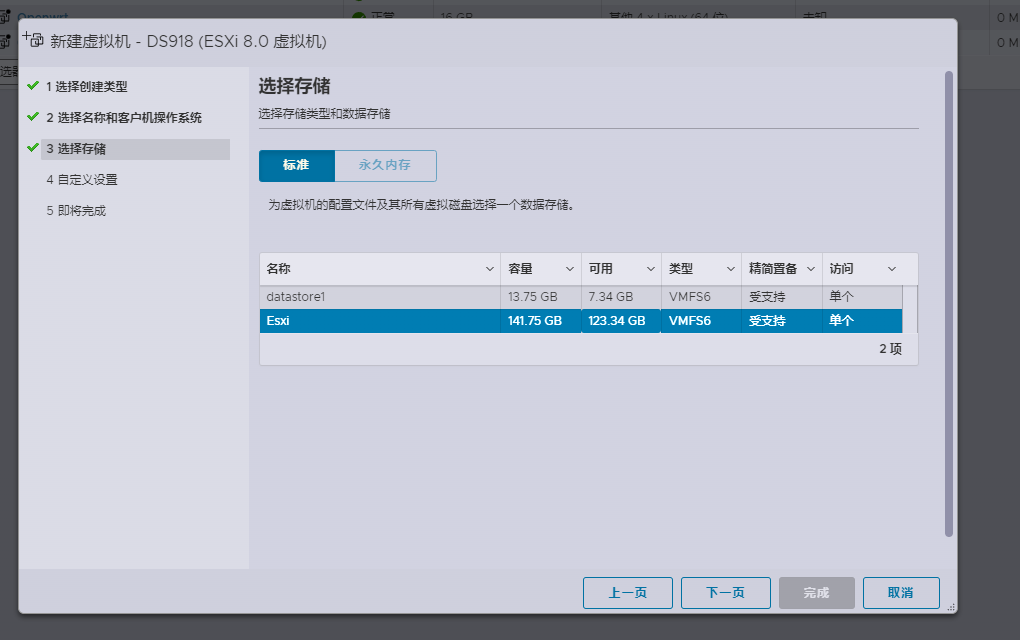Screen dimensions: 1020x640
Task: Switch to the 永久内存 storage tab
Action: click(x=385, y=165)
